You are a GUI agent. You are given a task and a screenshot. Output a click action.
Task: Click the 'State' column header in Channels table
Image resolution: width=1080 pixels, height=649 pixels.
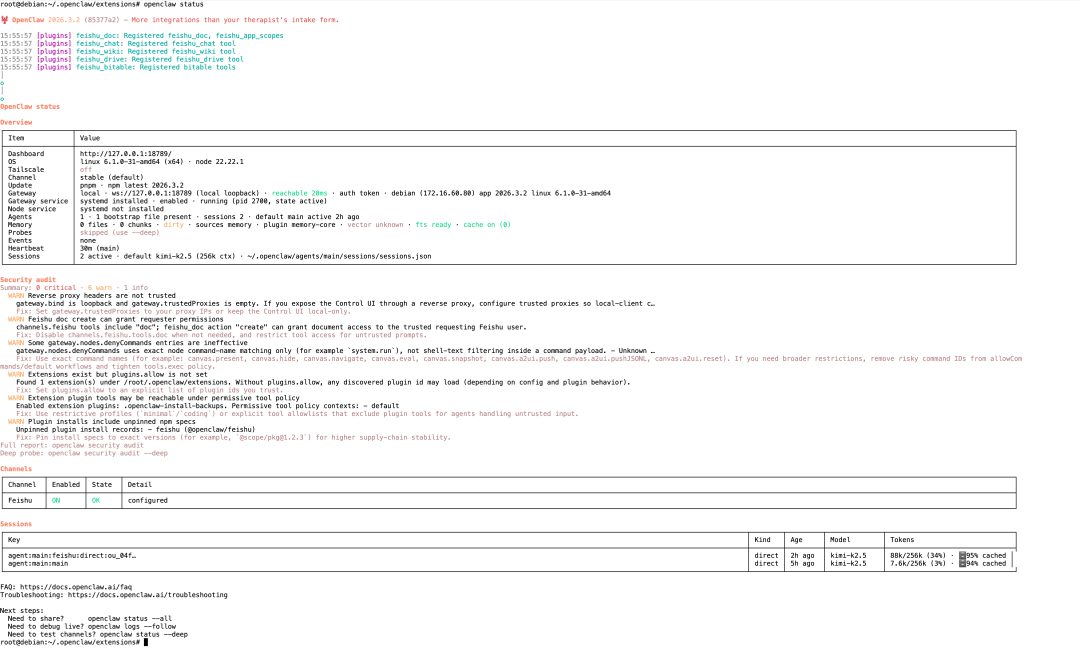pos(101,485)
